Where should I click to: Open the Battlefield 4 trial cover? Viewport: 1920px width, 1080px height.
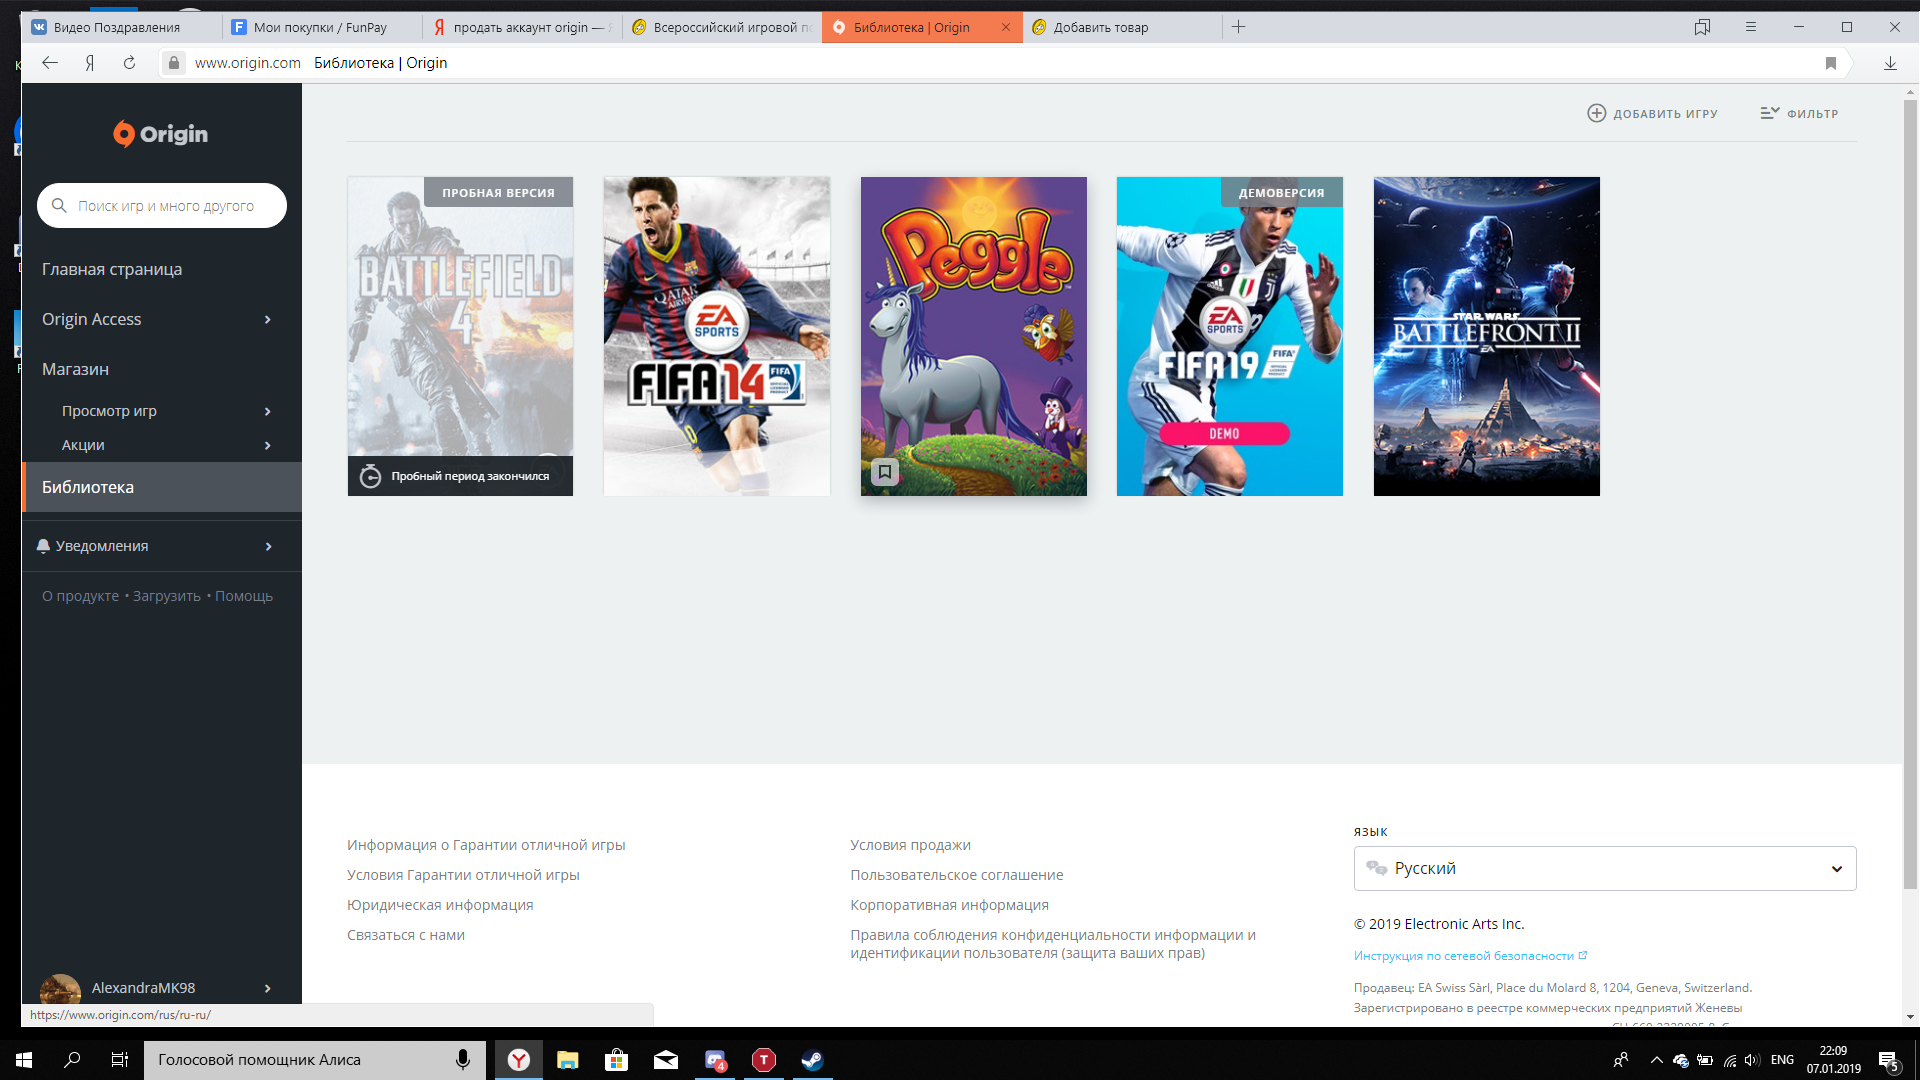coord(460,336)
